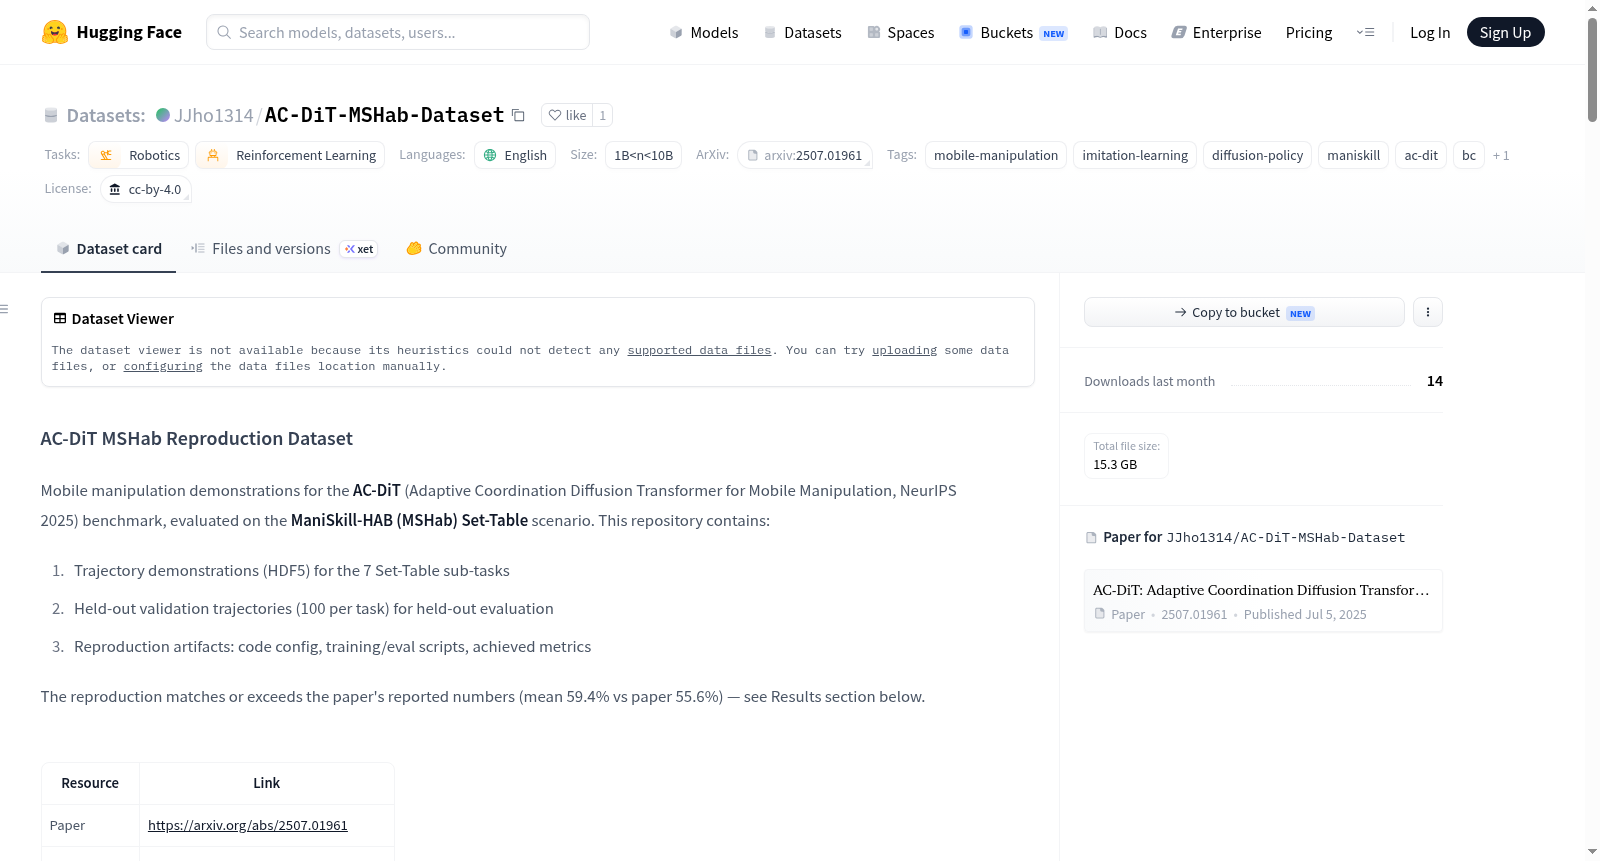The image size is (1600, 861).
Task: Switch to the Community tab
Action: coord(456,249)
